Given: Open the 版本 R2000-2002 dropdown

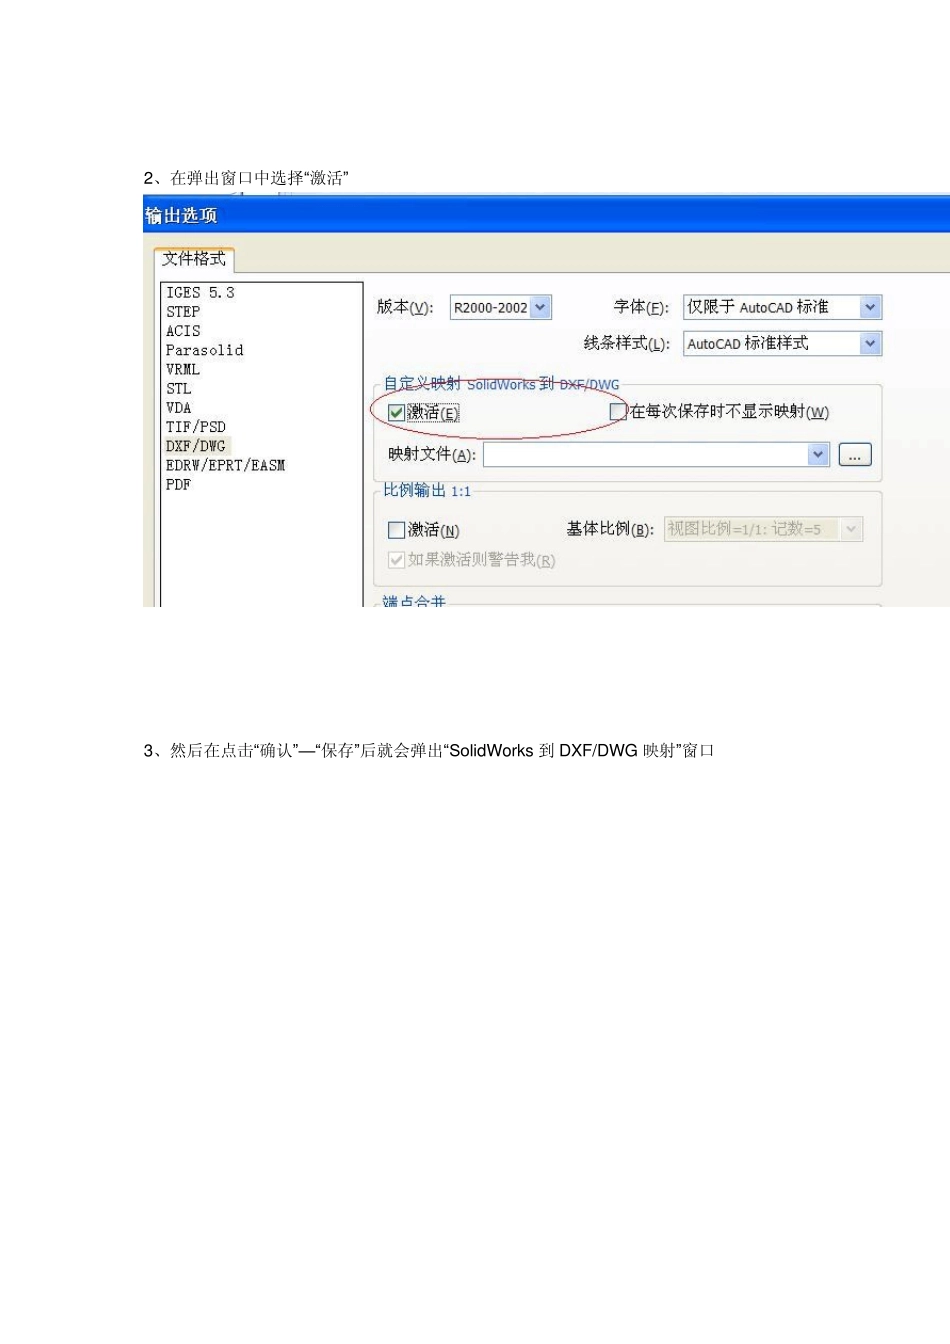Looking at the screenshot, I should click(x=540, y=307).
